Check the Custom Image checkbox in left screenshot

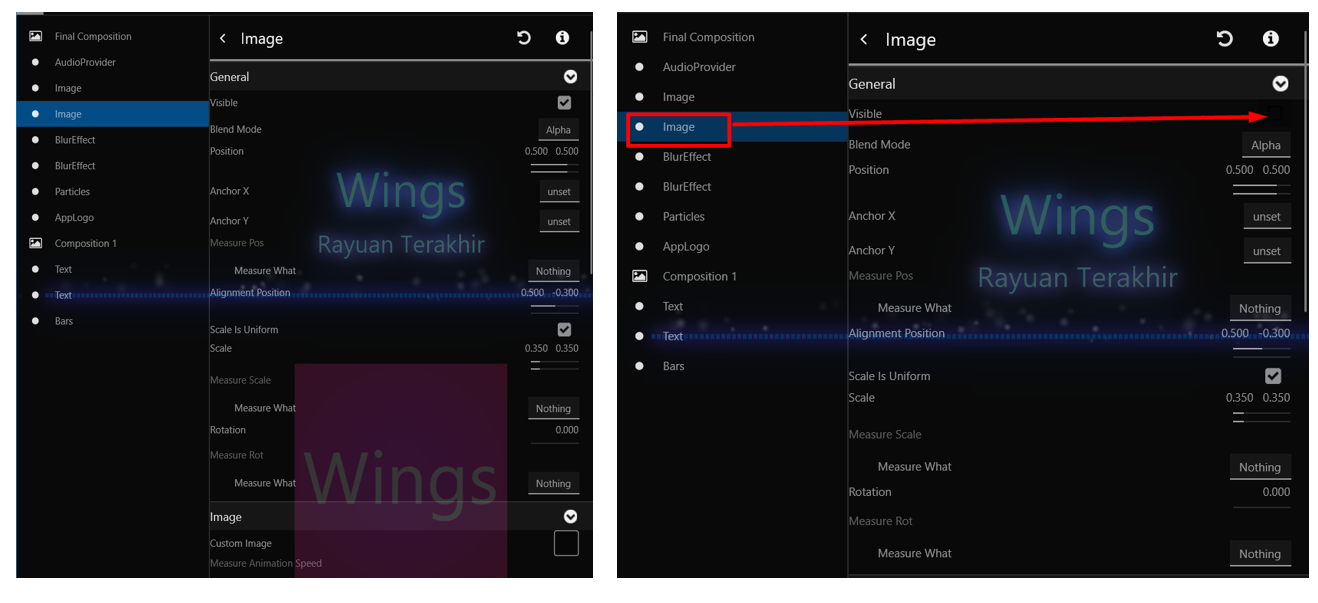point(566,543)
